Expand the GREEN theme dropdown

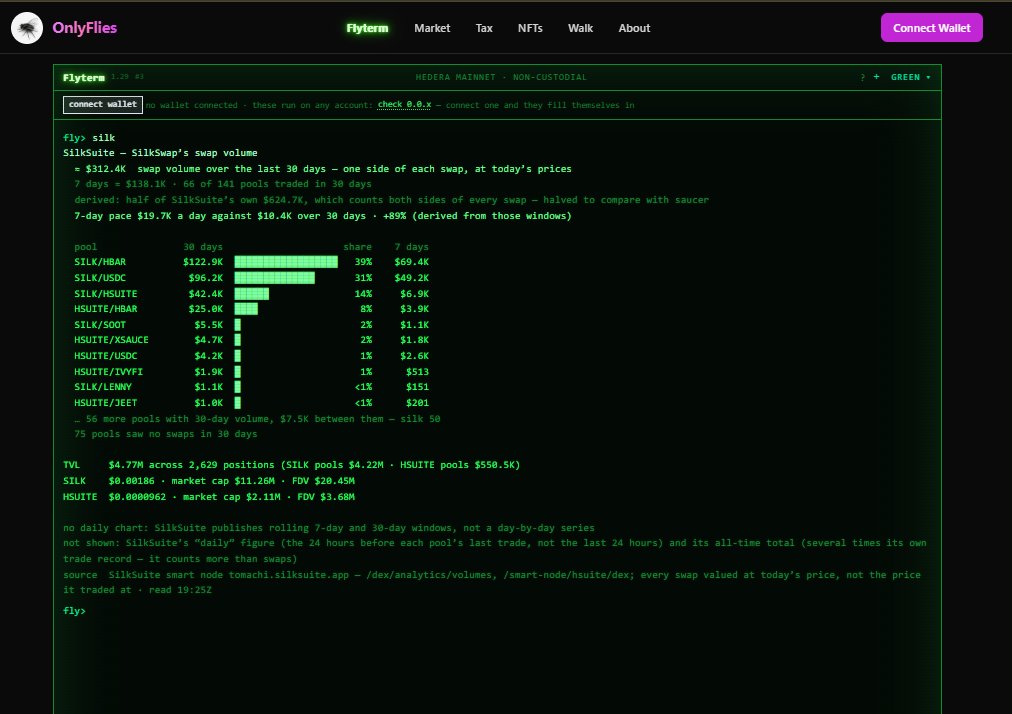pyautogui.click(x=911, y=77)
